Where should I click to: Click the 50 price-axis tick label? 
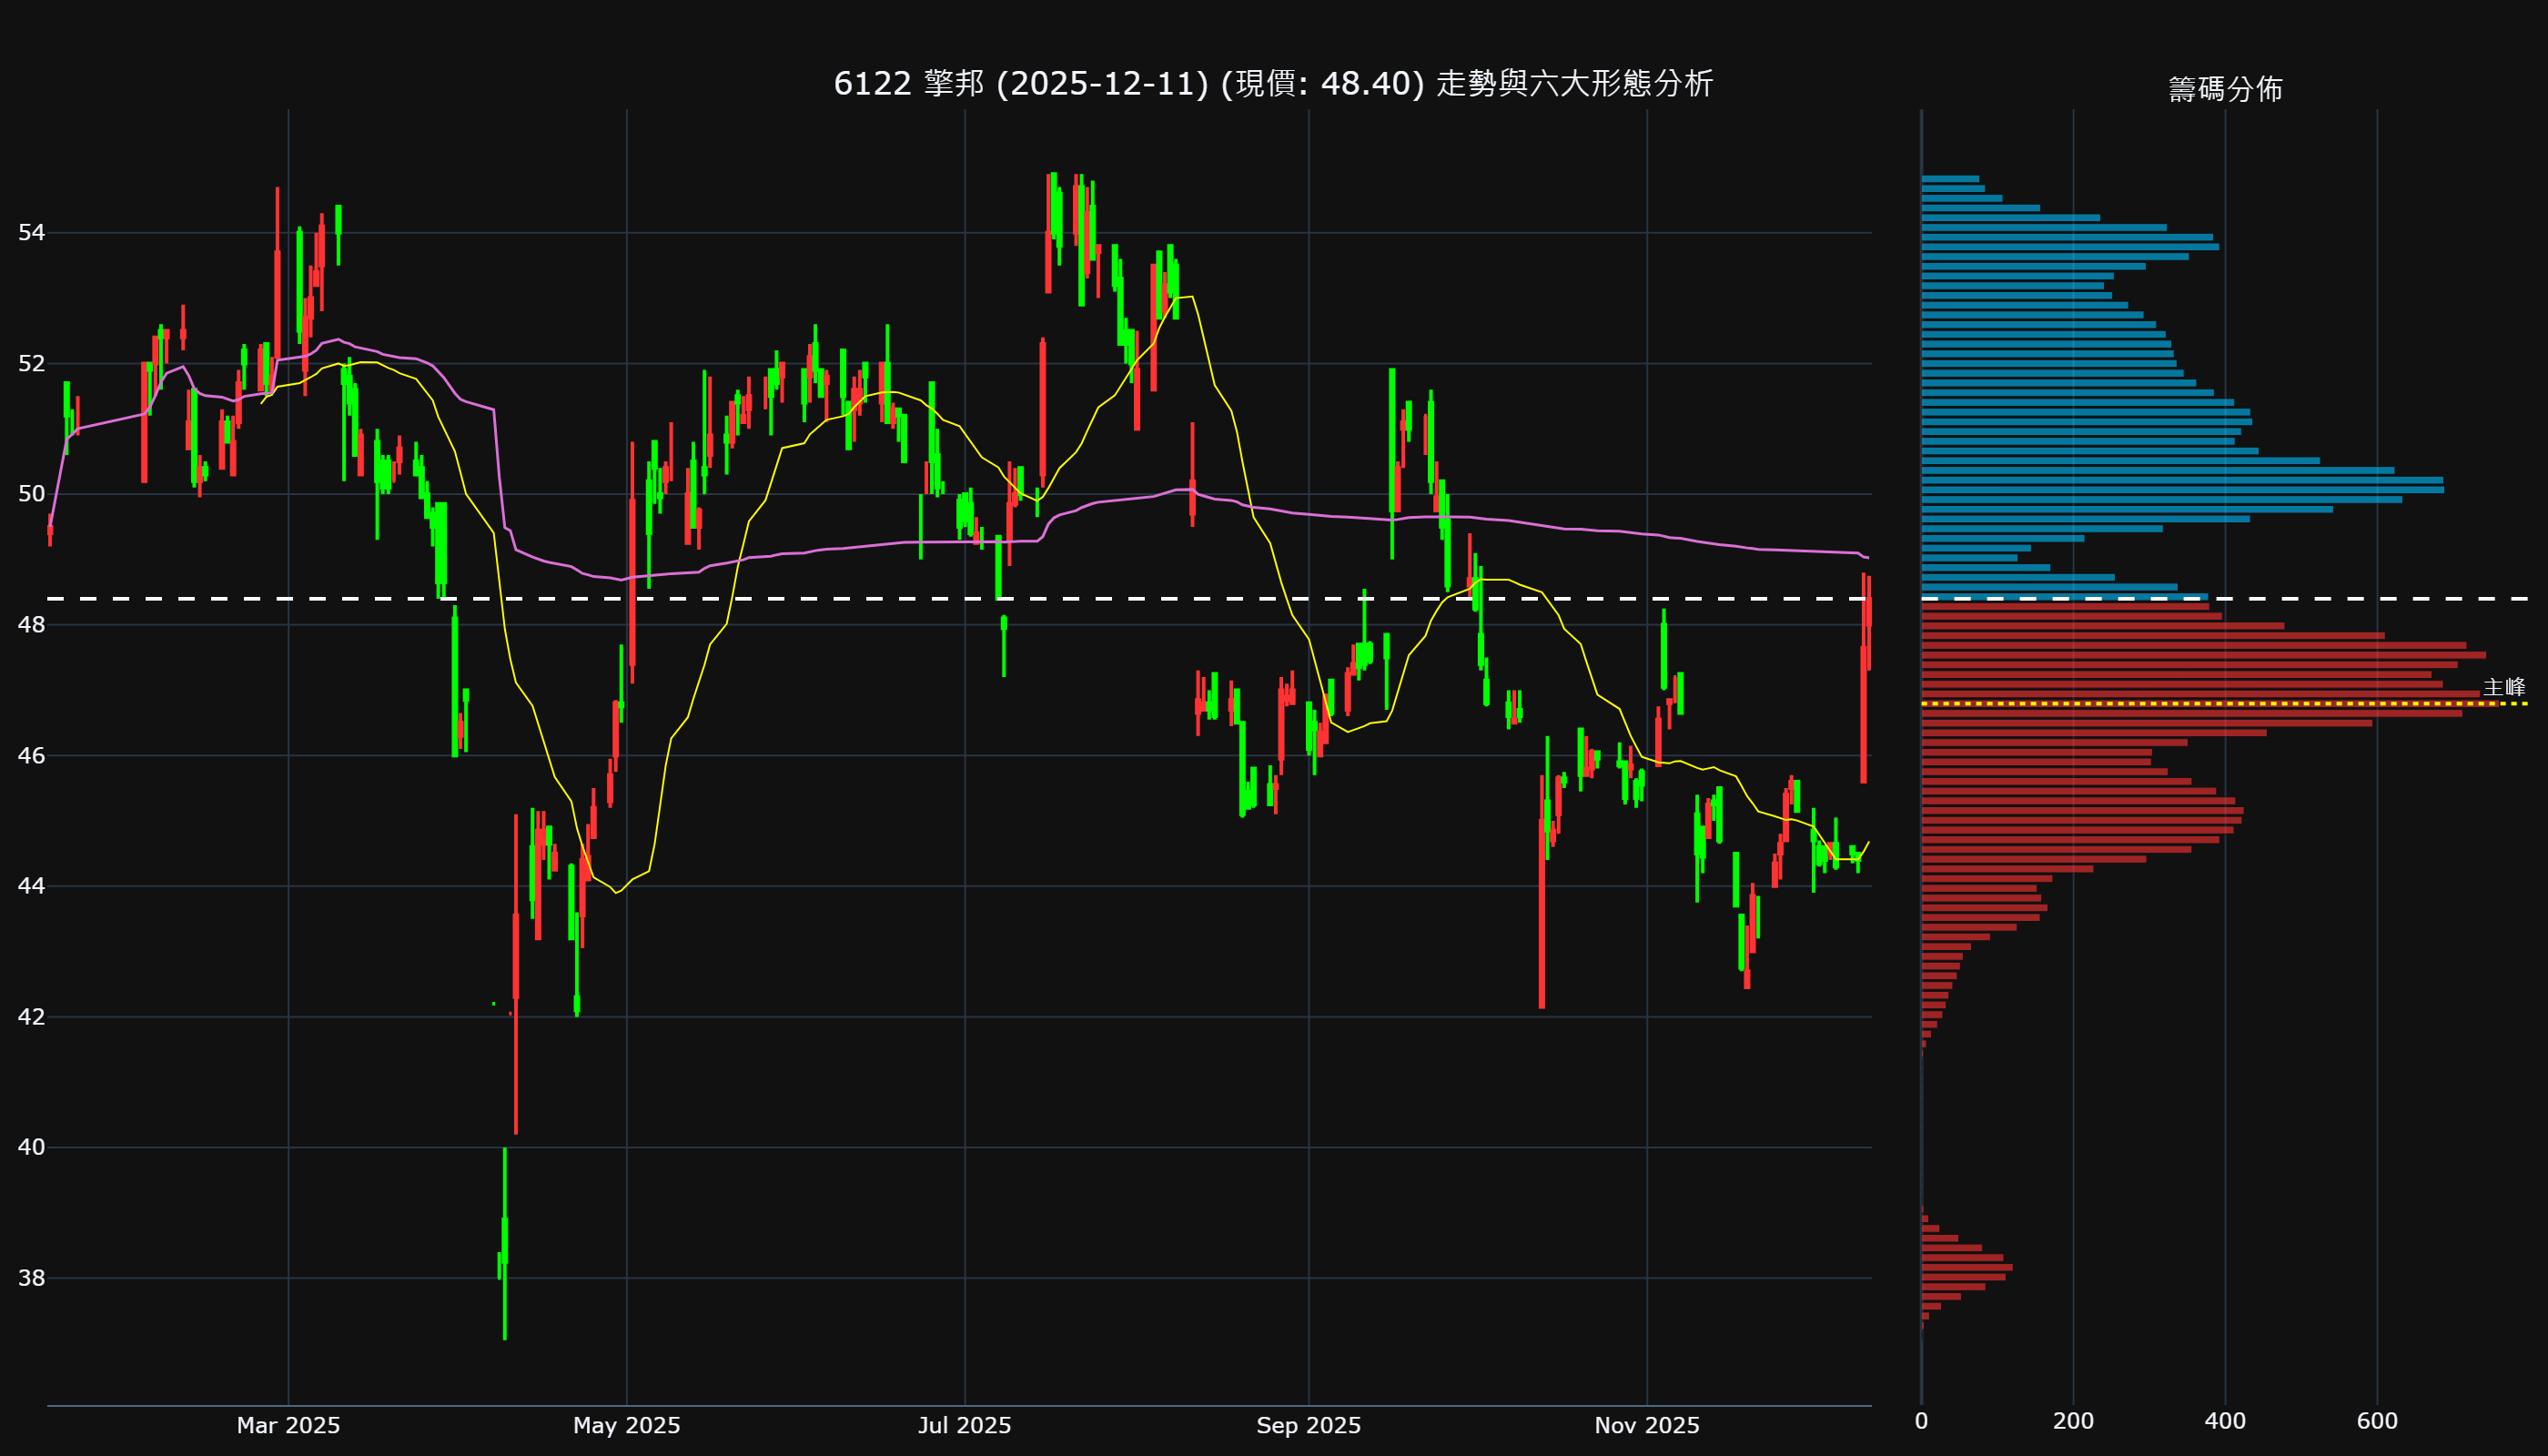click(31, 494)
